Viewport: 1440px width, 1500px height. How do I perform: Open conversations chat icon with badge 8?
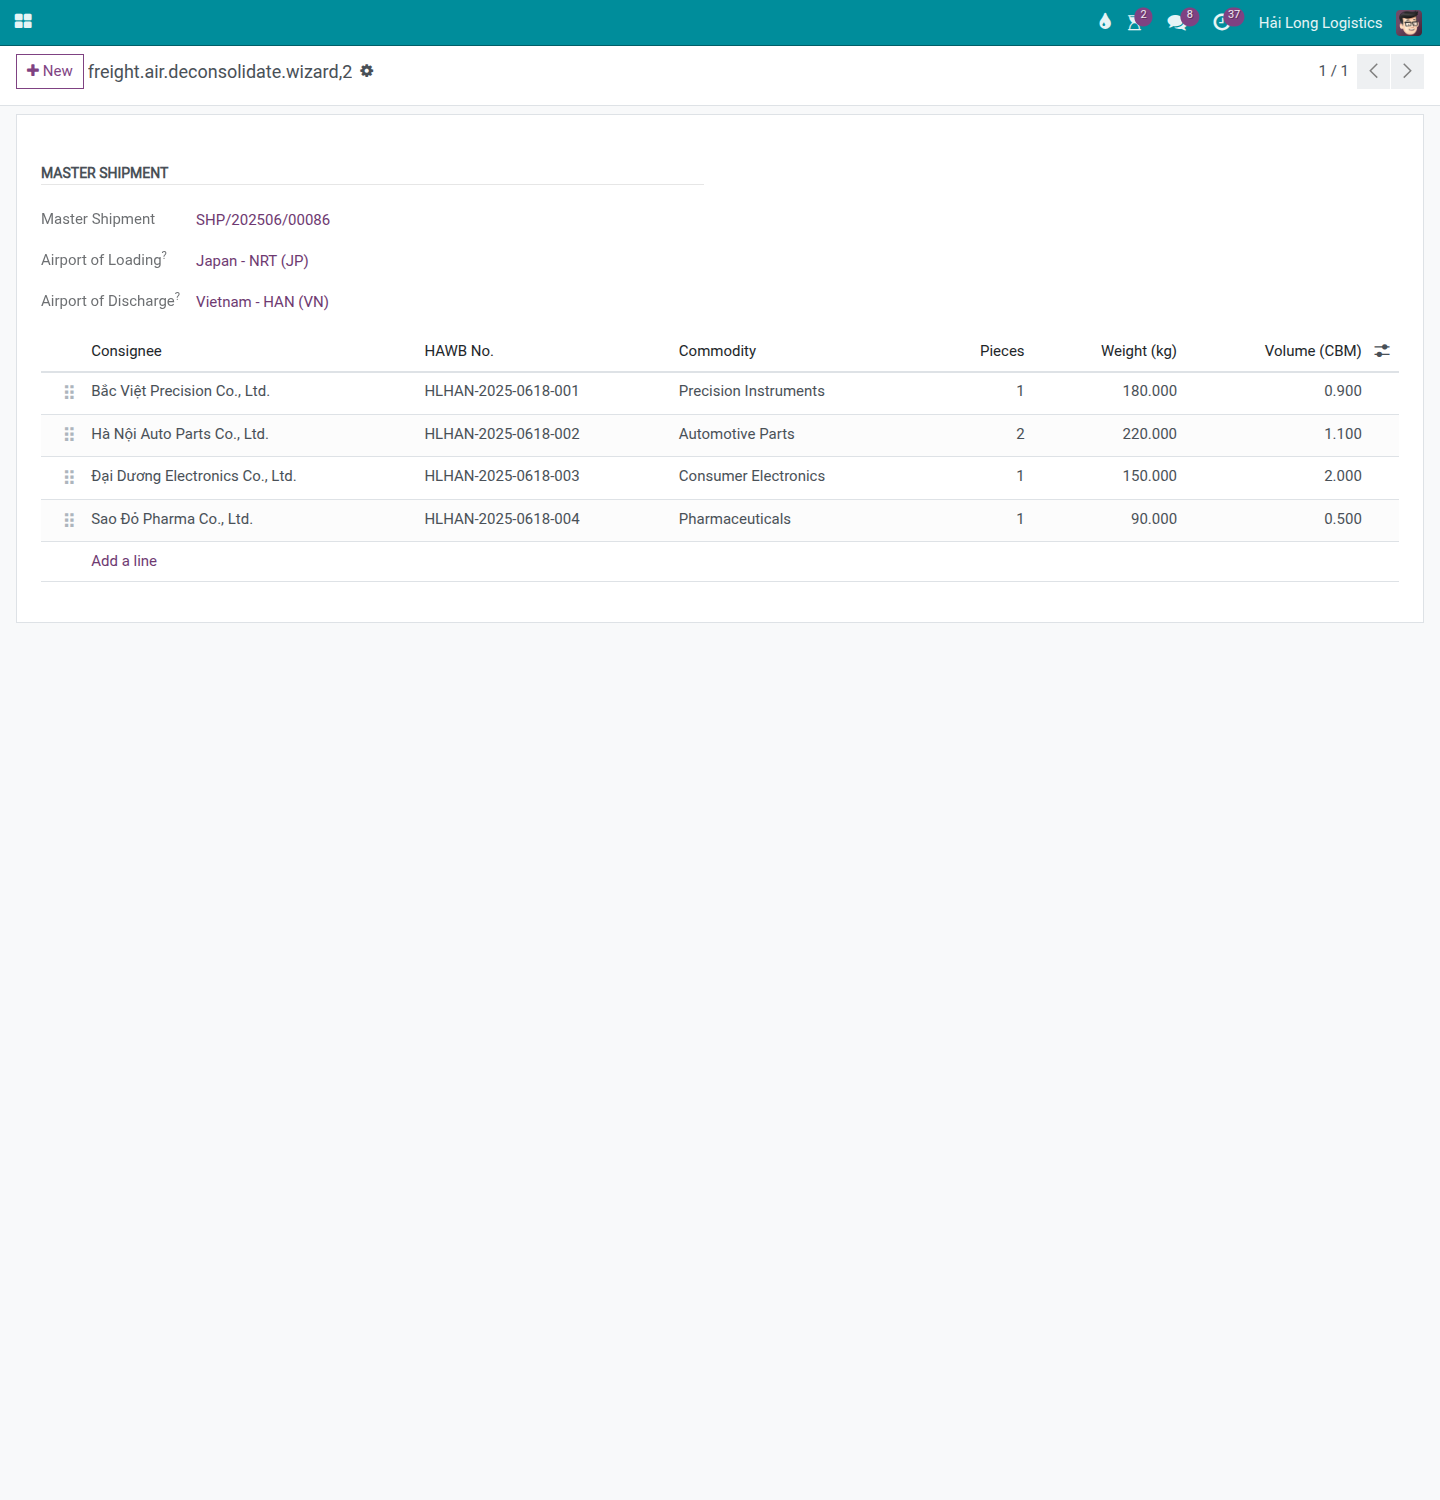click(x=1179, y=22)
